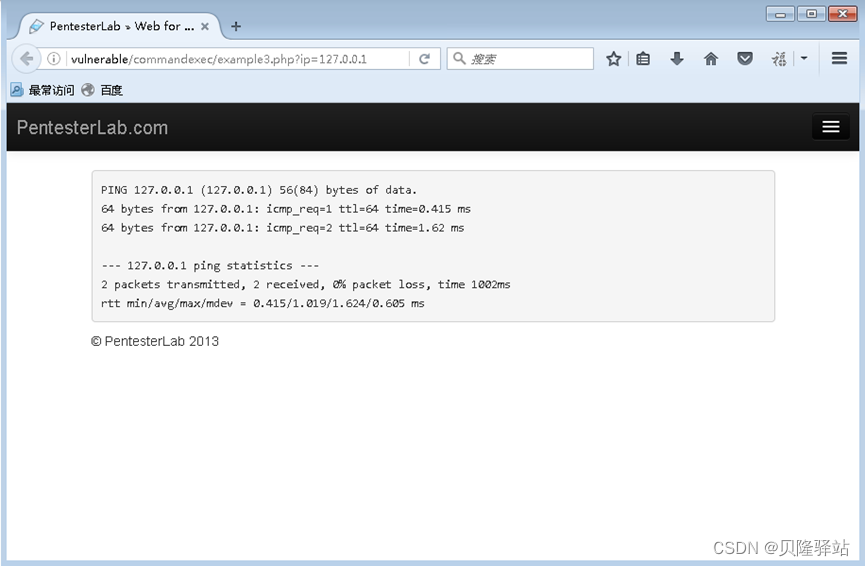Click the browser back arrow button

26,58
